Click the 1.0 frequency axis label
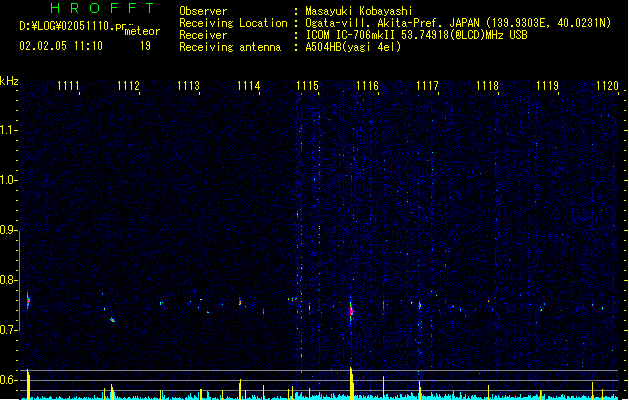The width and height of the screenshot is (629, 400). coord(8,180)
